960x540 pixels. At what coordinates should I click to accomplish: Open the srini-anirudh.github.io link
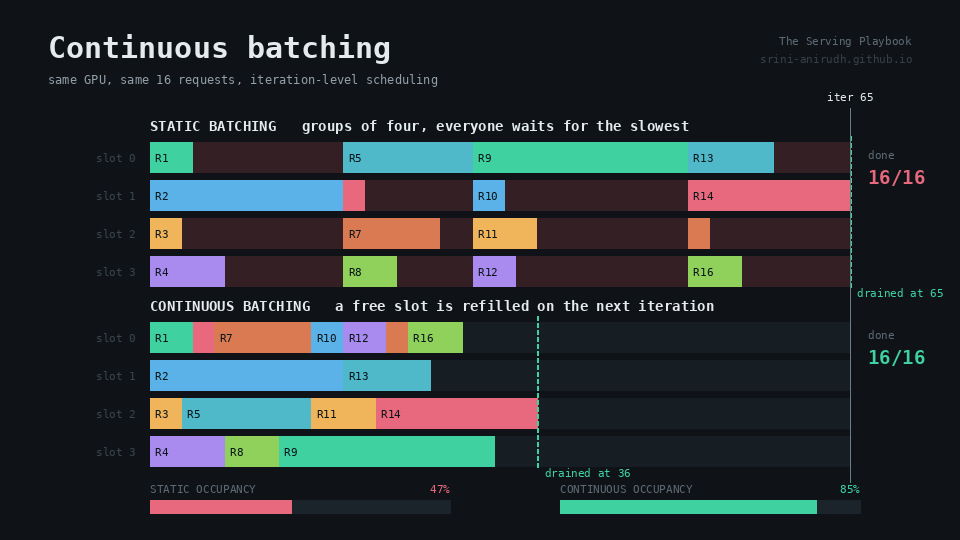pos(836,59)
